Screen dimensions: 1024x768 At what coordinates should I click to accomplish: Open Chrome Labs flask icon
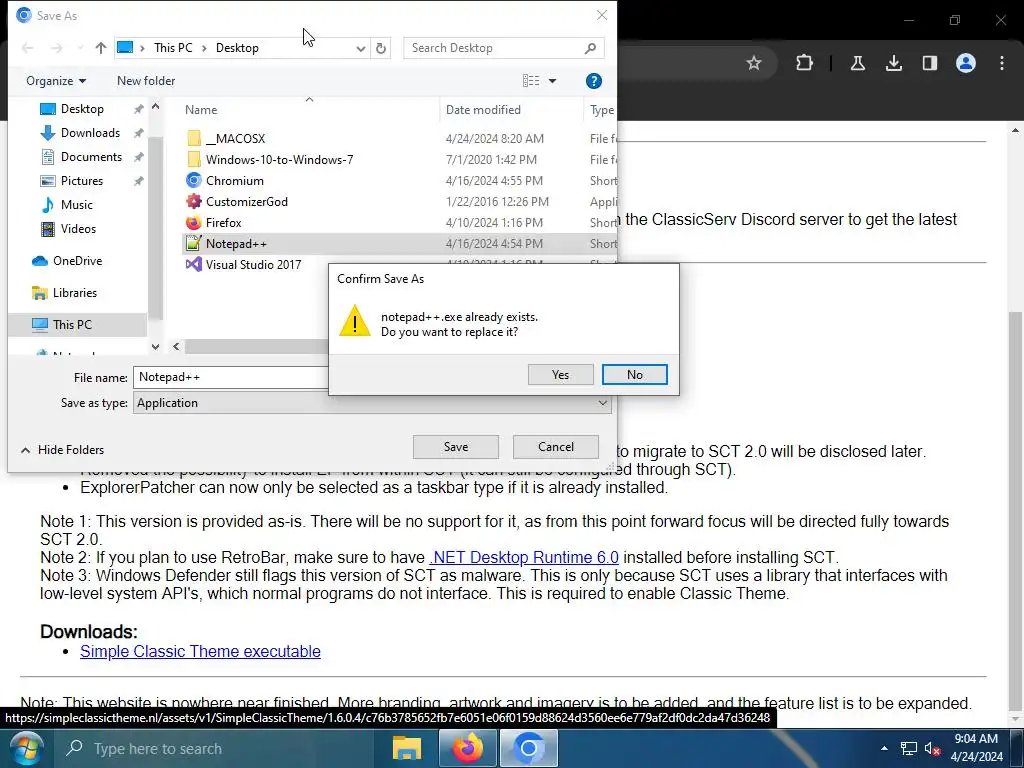pyautogui.click(x=857, y=63)
